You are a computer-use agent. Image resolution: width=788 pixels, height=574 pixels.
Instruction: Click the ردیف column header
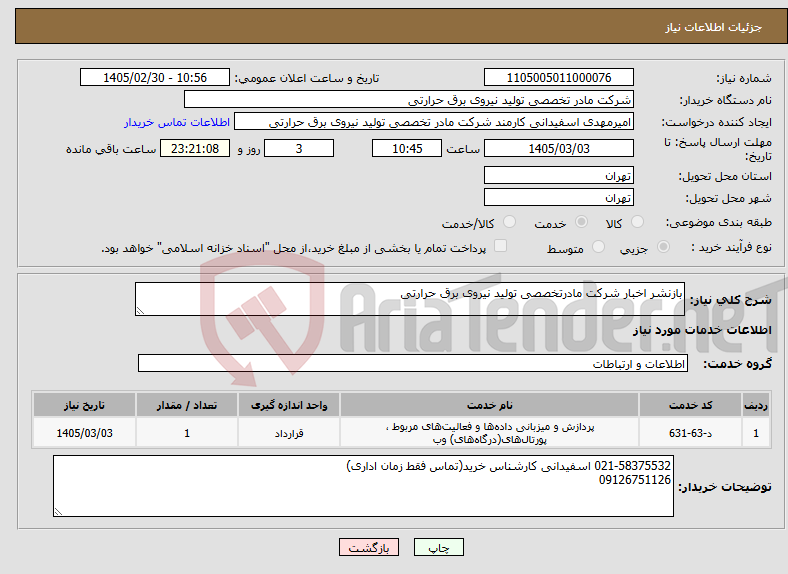coord(756,405)
